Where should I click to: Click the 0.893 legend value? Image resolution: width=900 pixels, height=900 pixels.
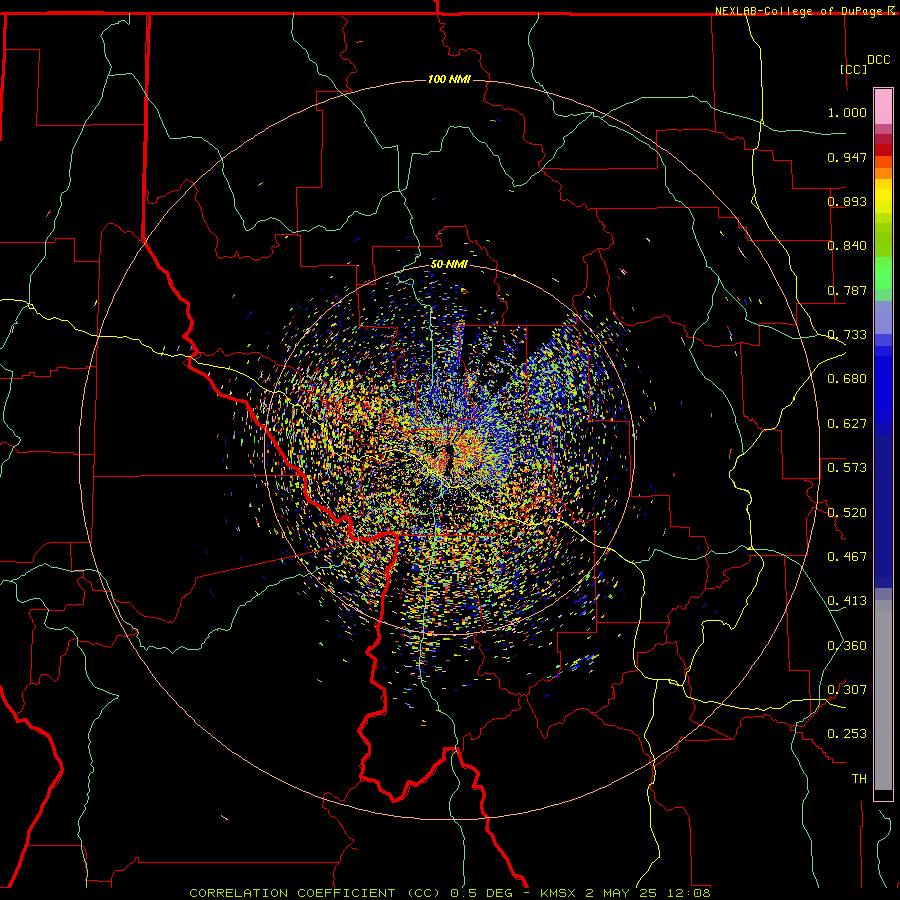[x=847, y=201]
